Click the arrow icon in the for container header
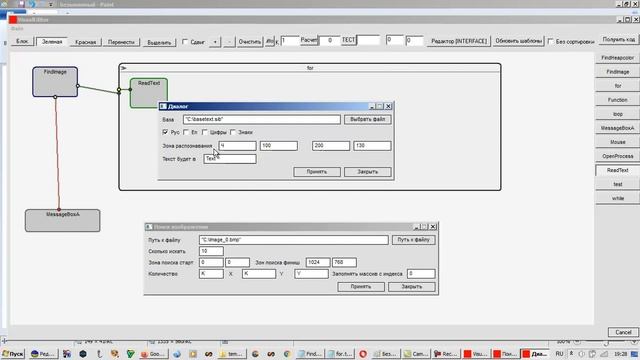The width and height of the screenshot is (640, 360). click(x=124, y=68)
